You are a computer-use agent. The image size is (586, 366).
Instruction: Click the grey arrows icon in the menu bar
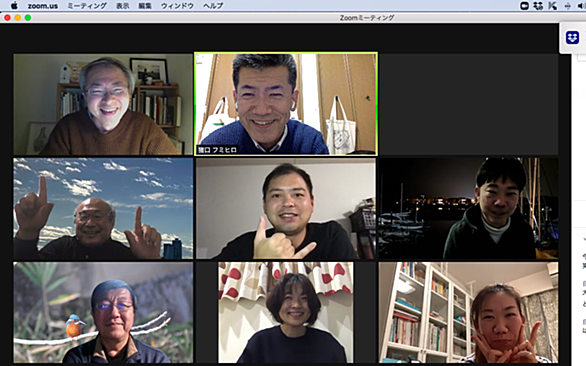[567, 6]
